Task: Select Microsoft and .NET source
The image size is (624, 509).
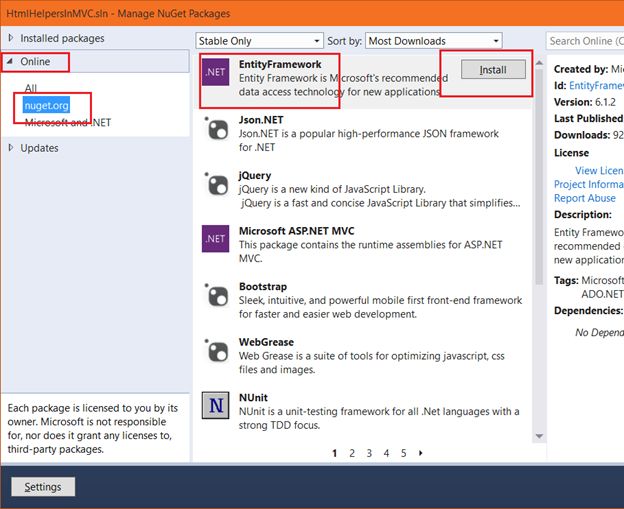Action: (68, 123)
